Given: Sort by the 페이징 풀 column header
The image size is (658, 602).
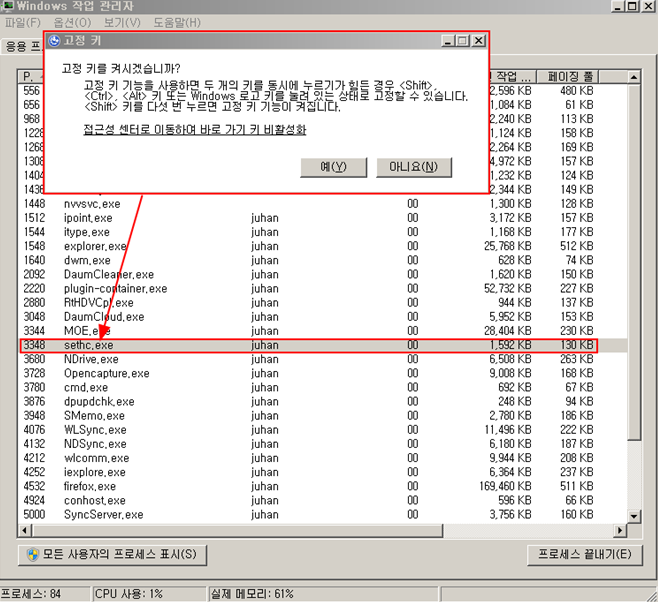Looking at the screenshot, I should [x=567, y=76].
